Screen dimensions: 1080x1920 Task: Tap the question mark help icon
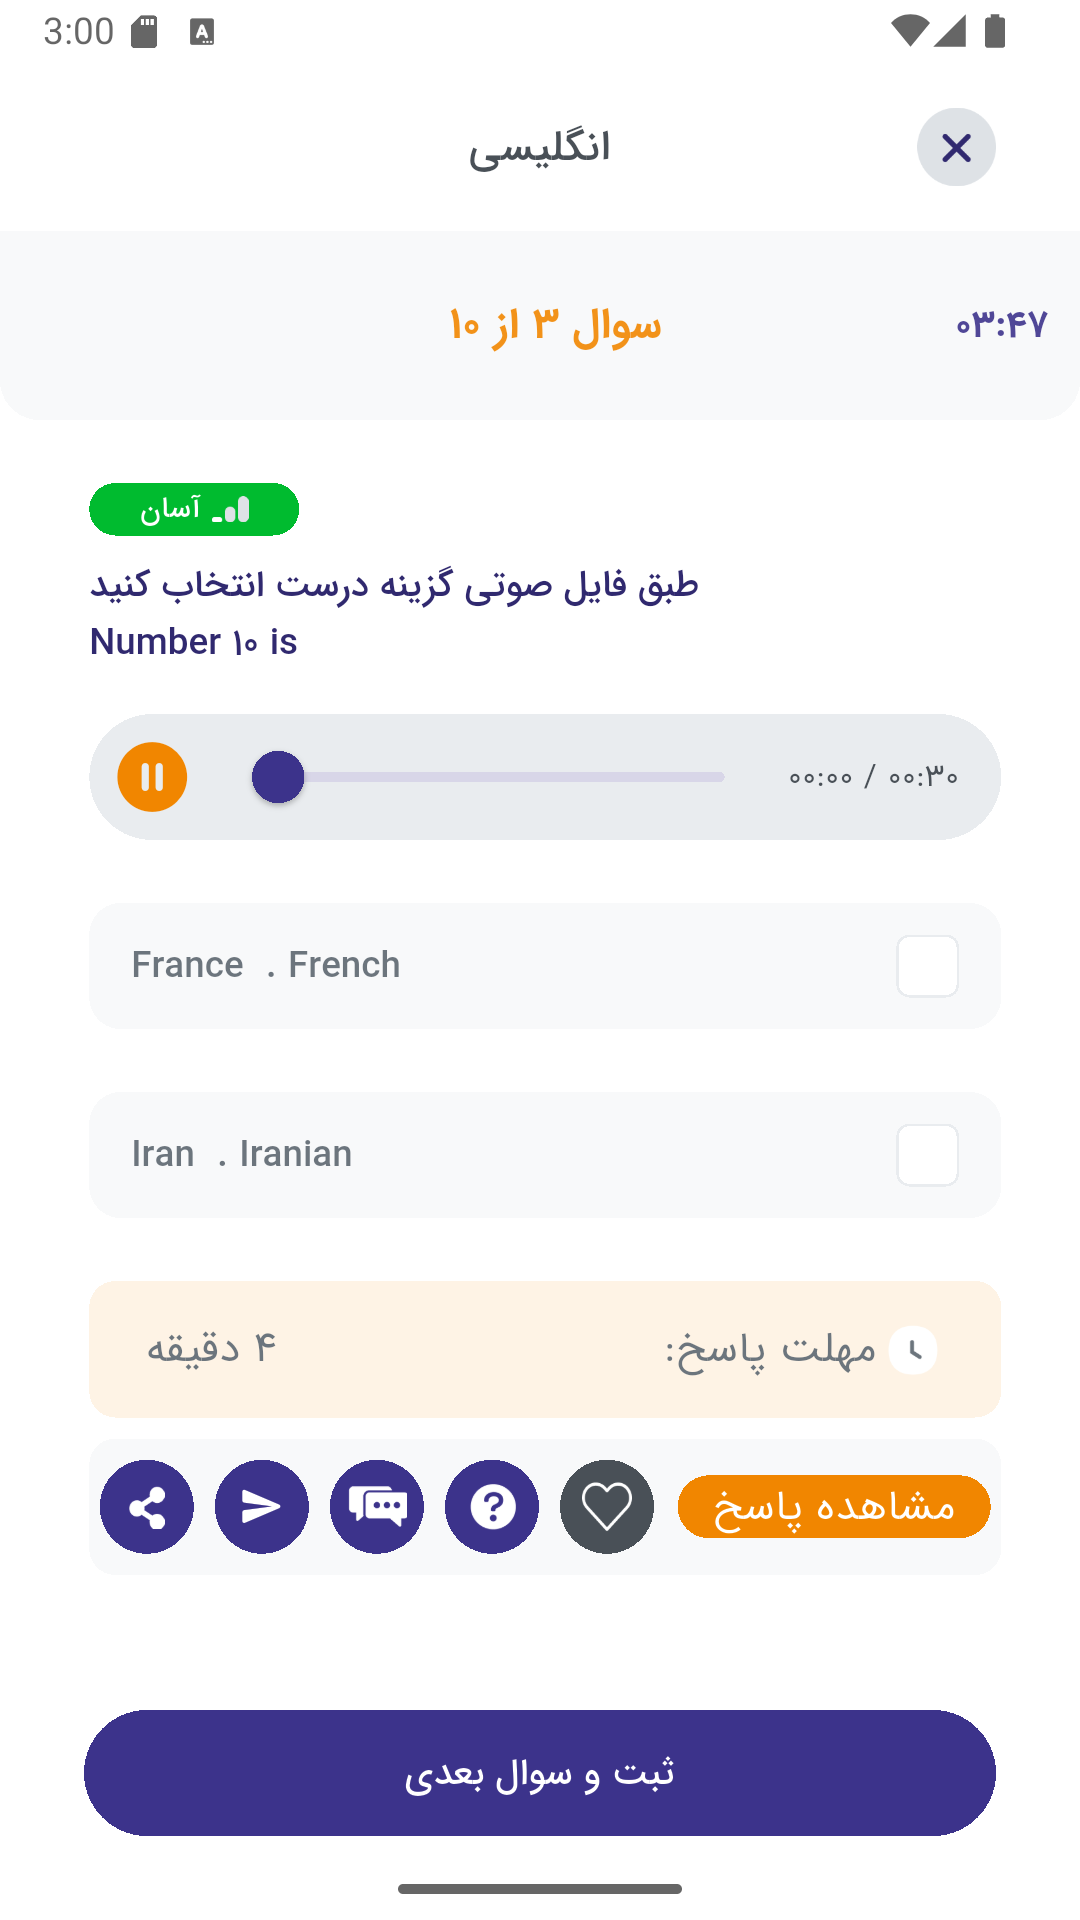492,1507
